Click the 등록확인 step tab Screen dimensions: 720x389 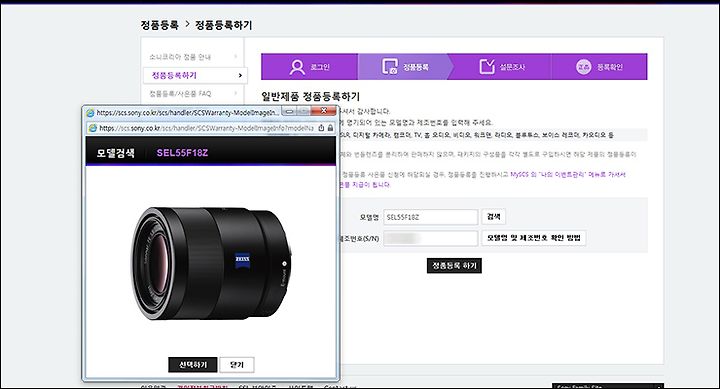tap(599, 67)
